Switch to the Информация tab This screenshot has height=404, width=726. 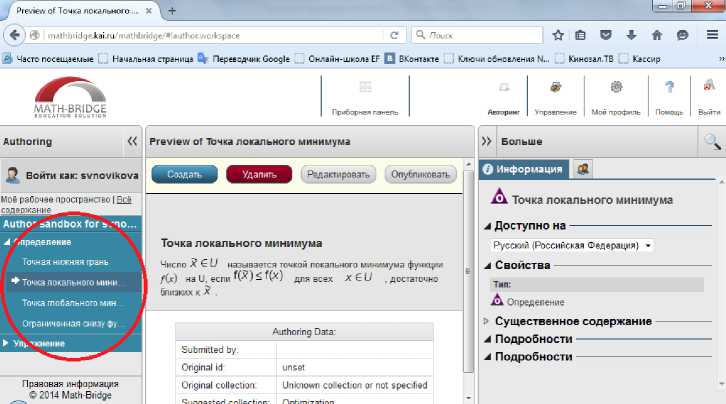click(x=523, y=169)
